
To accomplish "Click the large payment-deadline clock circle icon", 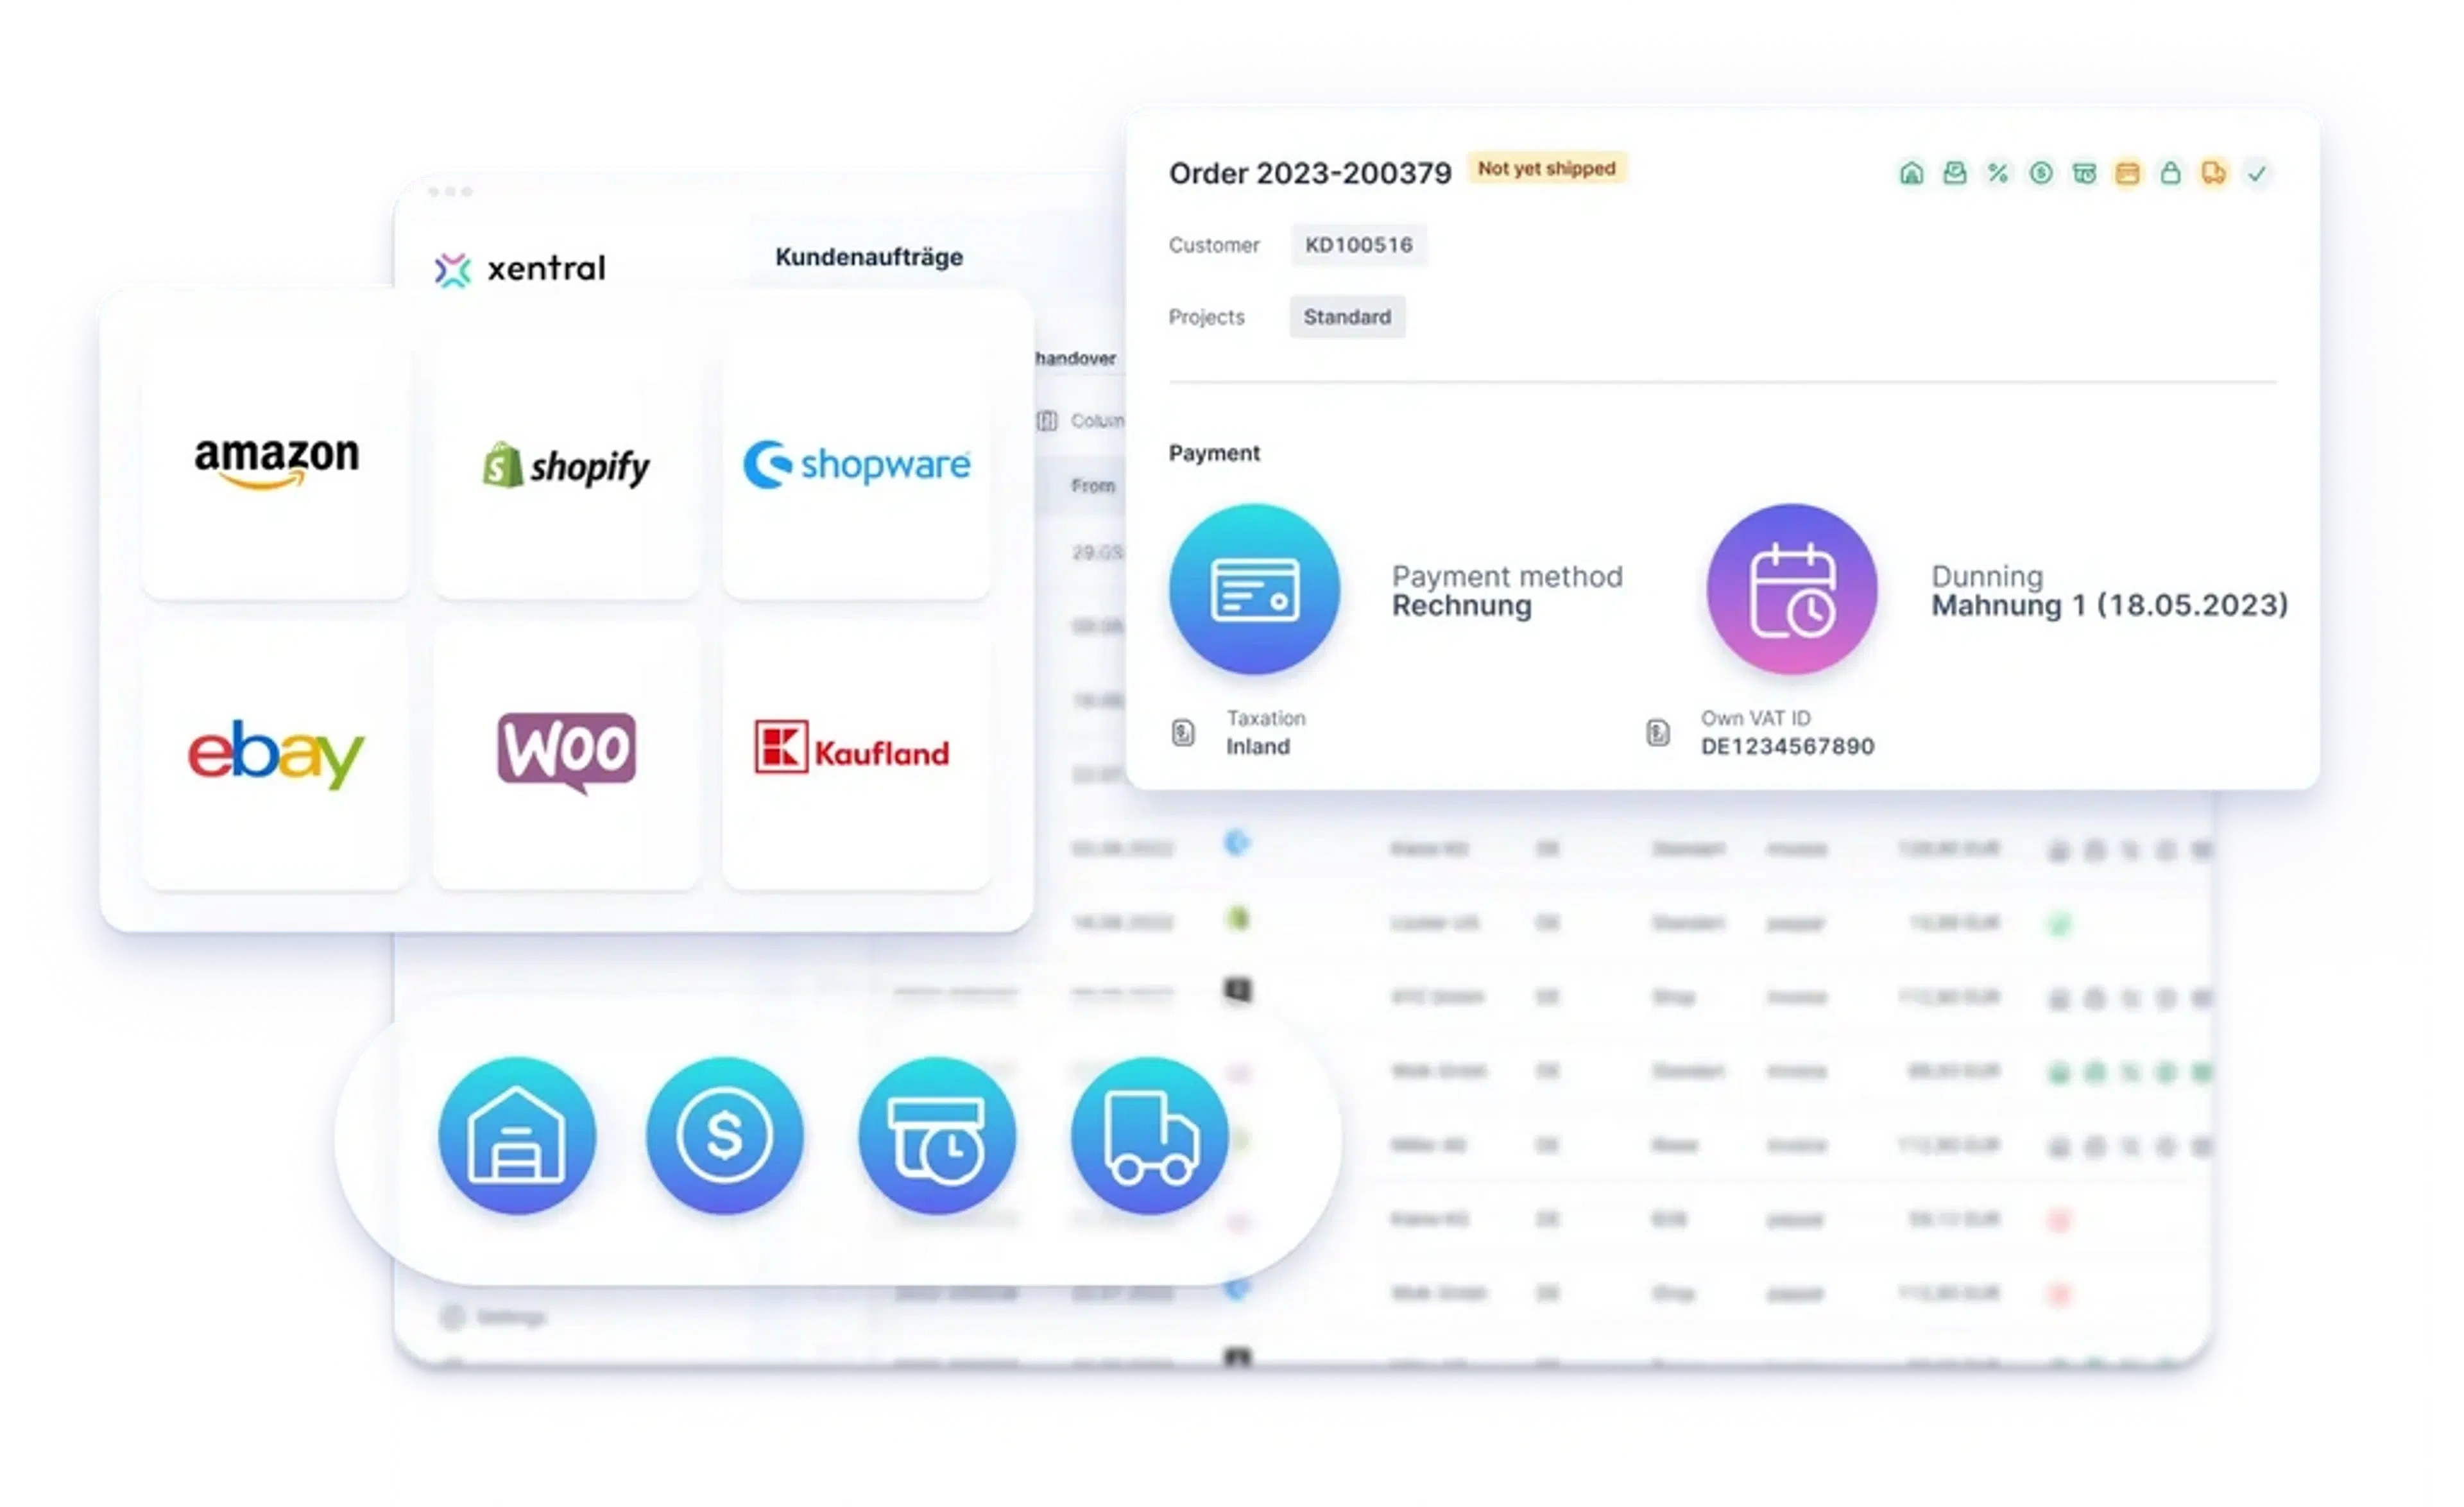I will pyautogui.click(x=937, y=1136).
